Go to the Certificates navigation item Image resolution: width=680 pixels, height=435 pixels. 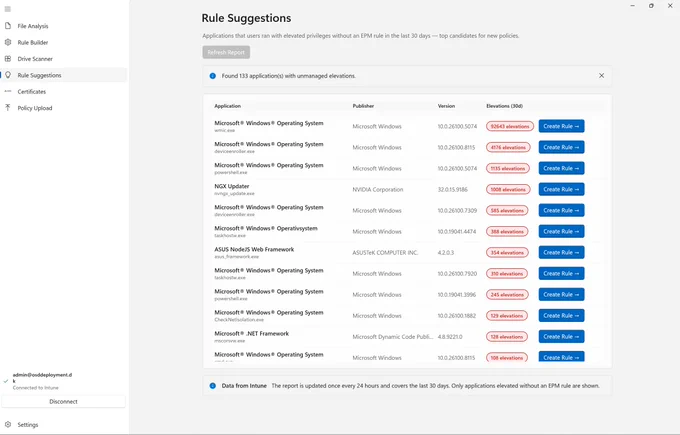64,92
